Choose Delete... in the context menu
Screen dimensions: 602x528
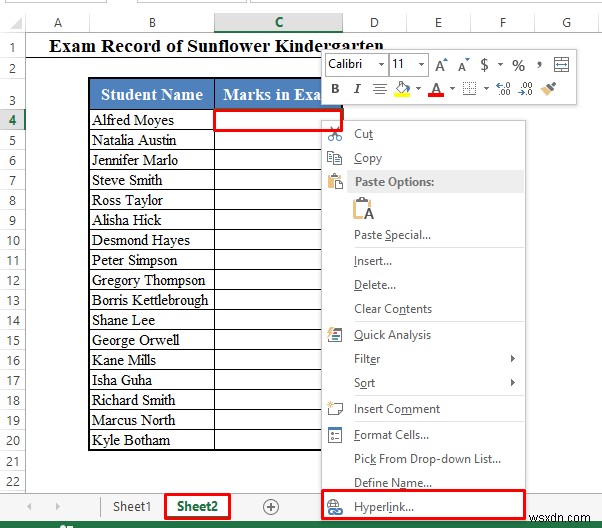point(423,285)
